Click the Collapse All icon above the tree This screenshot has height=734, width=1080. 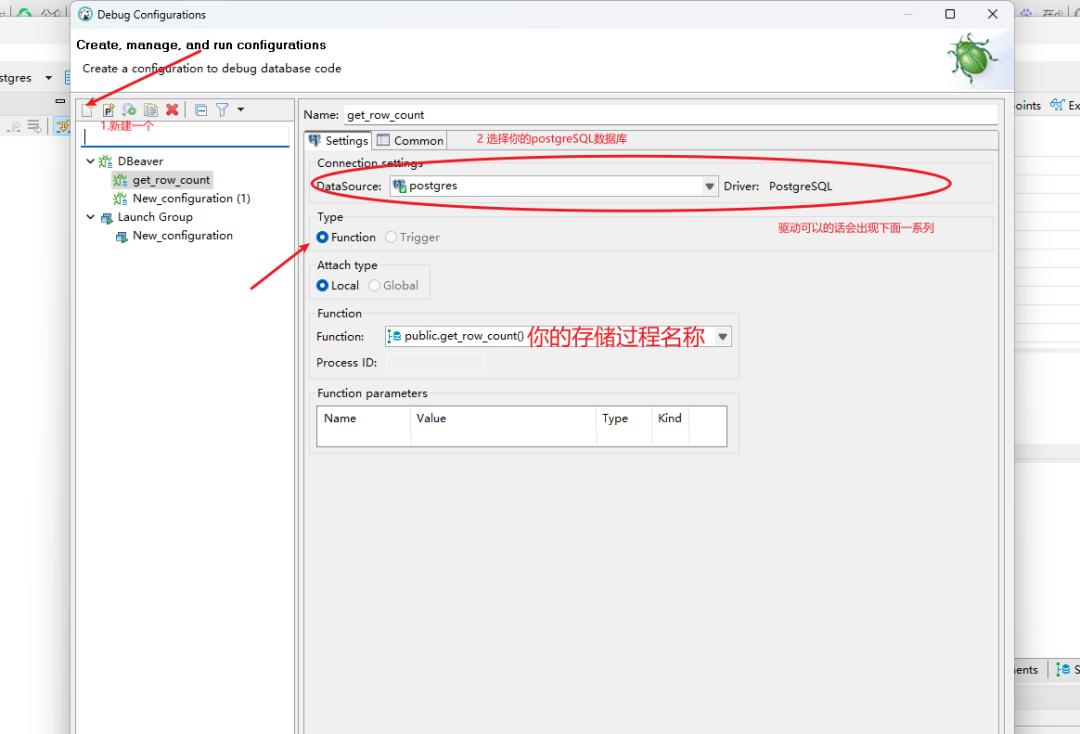click(x=200, y=110)
